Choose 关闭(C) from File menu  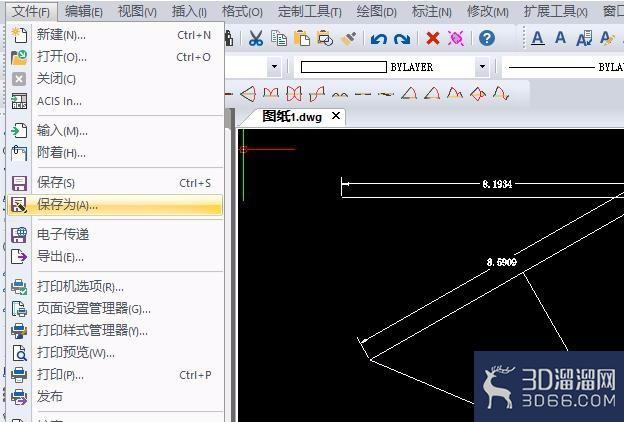[115, 79]
